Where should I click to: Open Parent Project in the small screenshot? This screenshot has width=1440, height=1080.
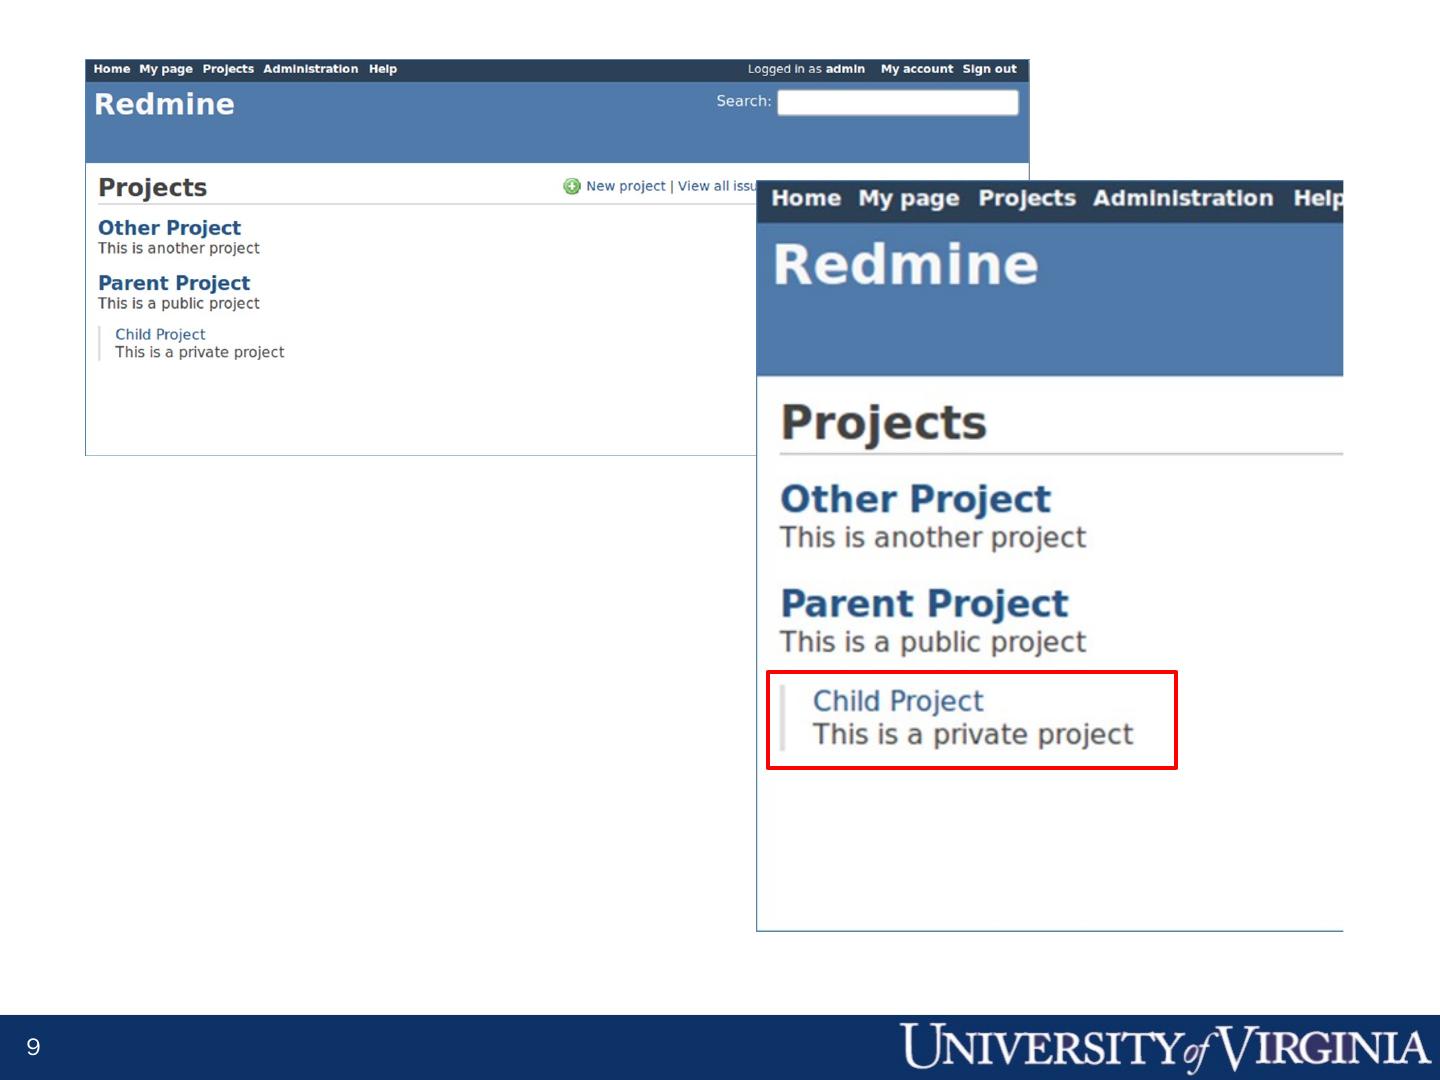pos(174,283)
